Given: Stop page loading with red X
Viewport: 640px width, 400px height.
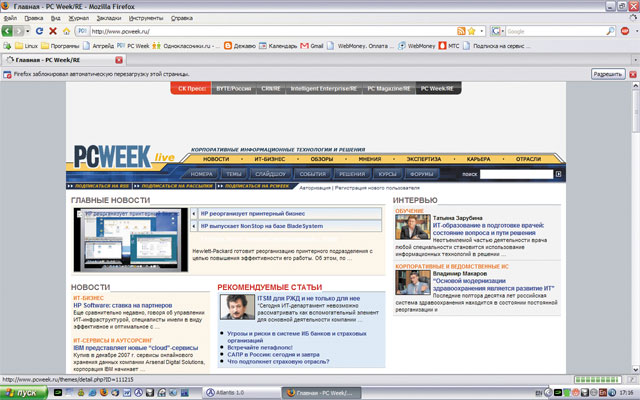Looking at the screenshot, I should pos(53,31).
